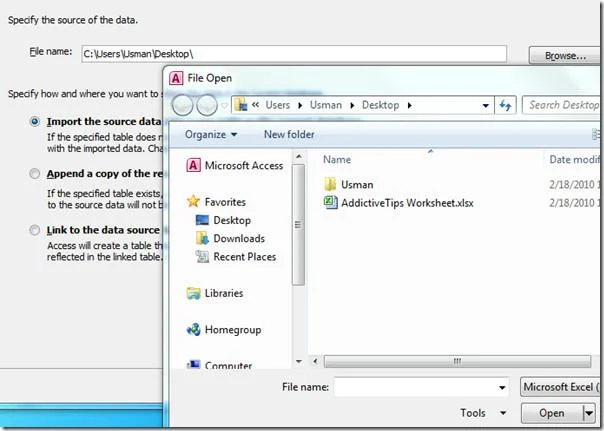This screenshot has height=431, width=604.
Task: Click the refresh button beside address bar
Action: click(505, 105)
